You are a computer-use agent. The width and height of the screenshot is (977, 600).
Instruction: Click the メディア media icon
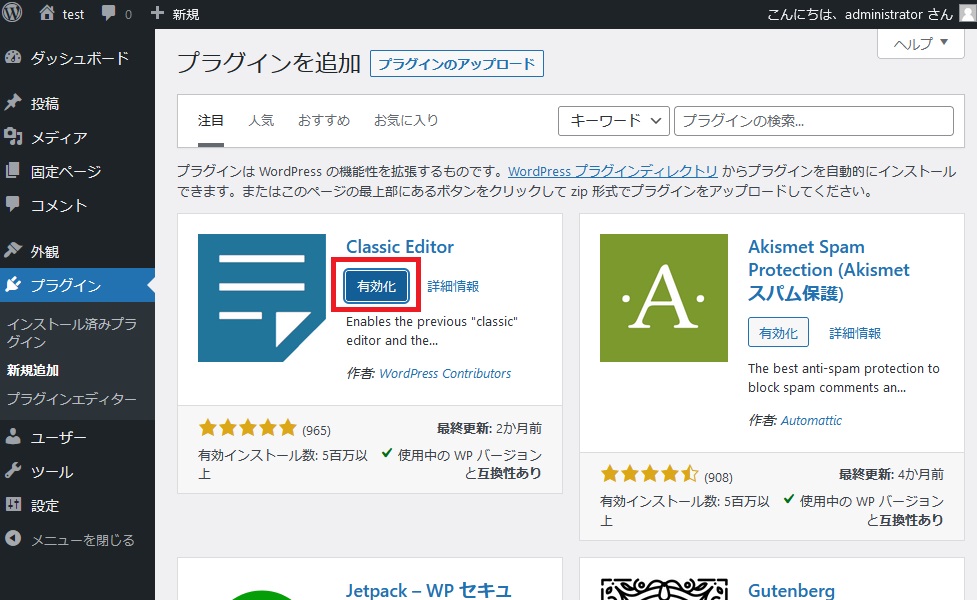13,136
